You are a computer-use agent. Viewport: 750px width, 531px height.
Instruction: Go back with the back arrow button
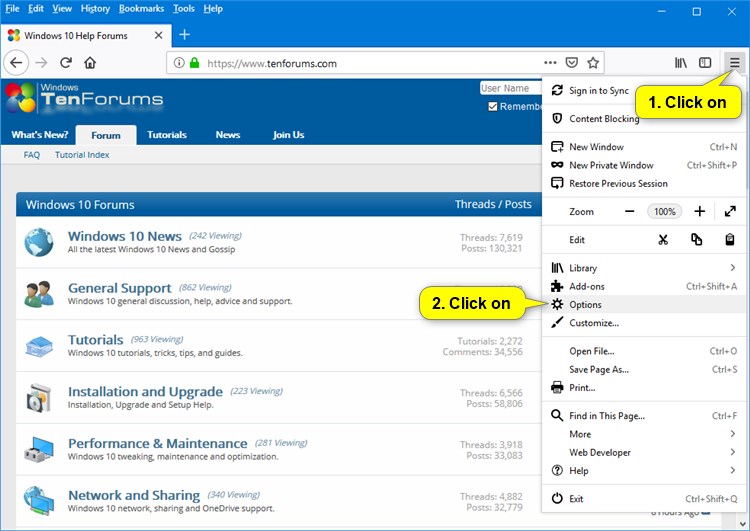pyautogui.click(x=16, y=63)
